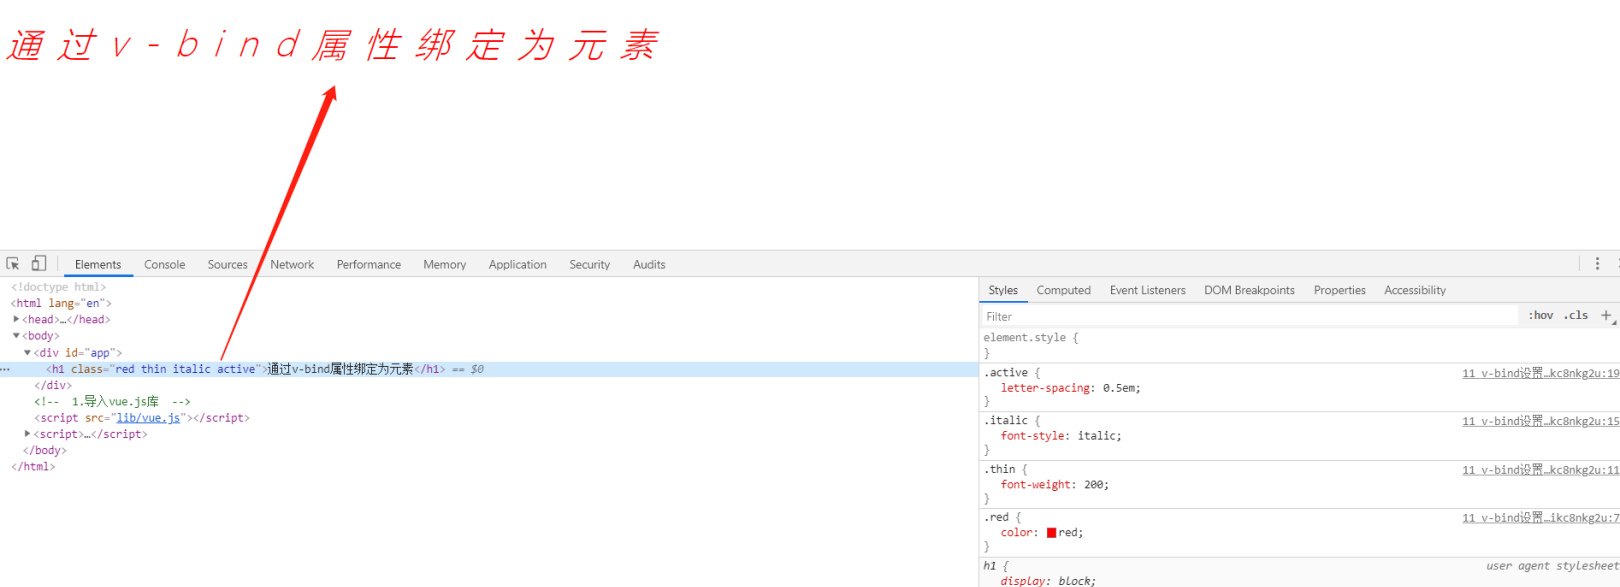This screenshot has height=587, width=1620.
Task: Open the DOM Breakpoints sidebar tab
Action: click(x=1250, y=290)
